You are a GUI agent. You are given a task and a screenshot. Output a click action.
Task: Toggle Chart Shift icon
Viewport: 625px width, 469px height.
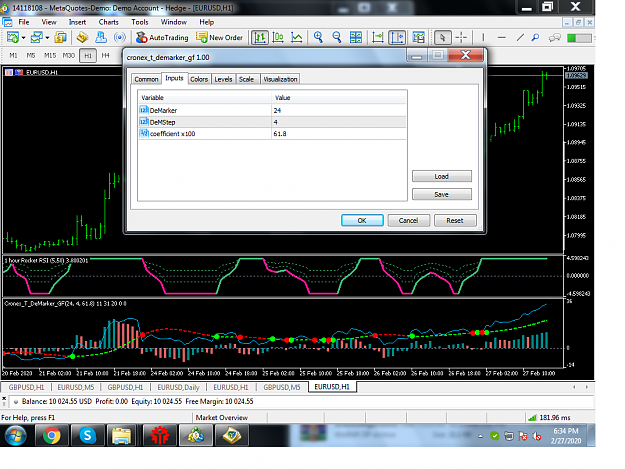(397, 37)
